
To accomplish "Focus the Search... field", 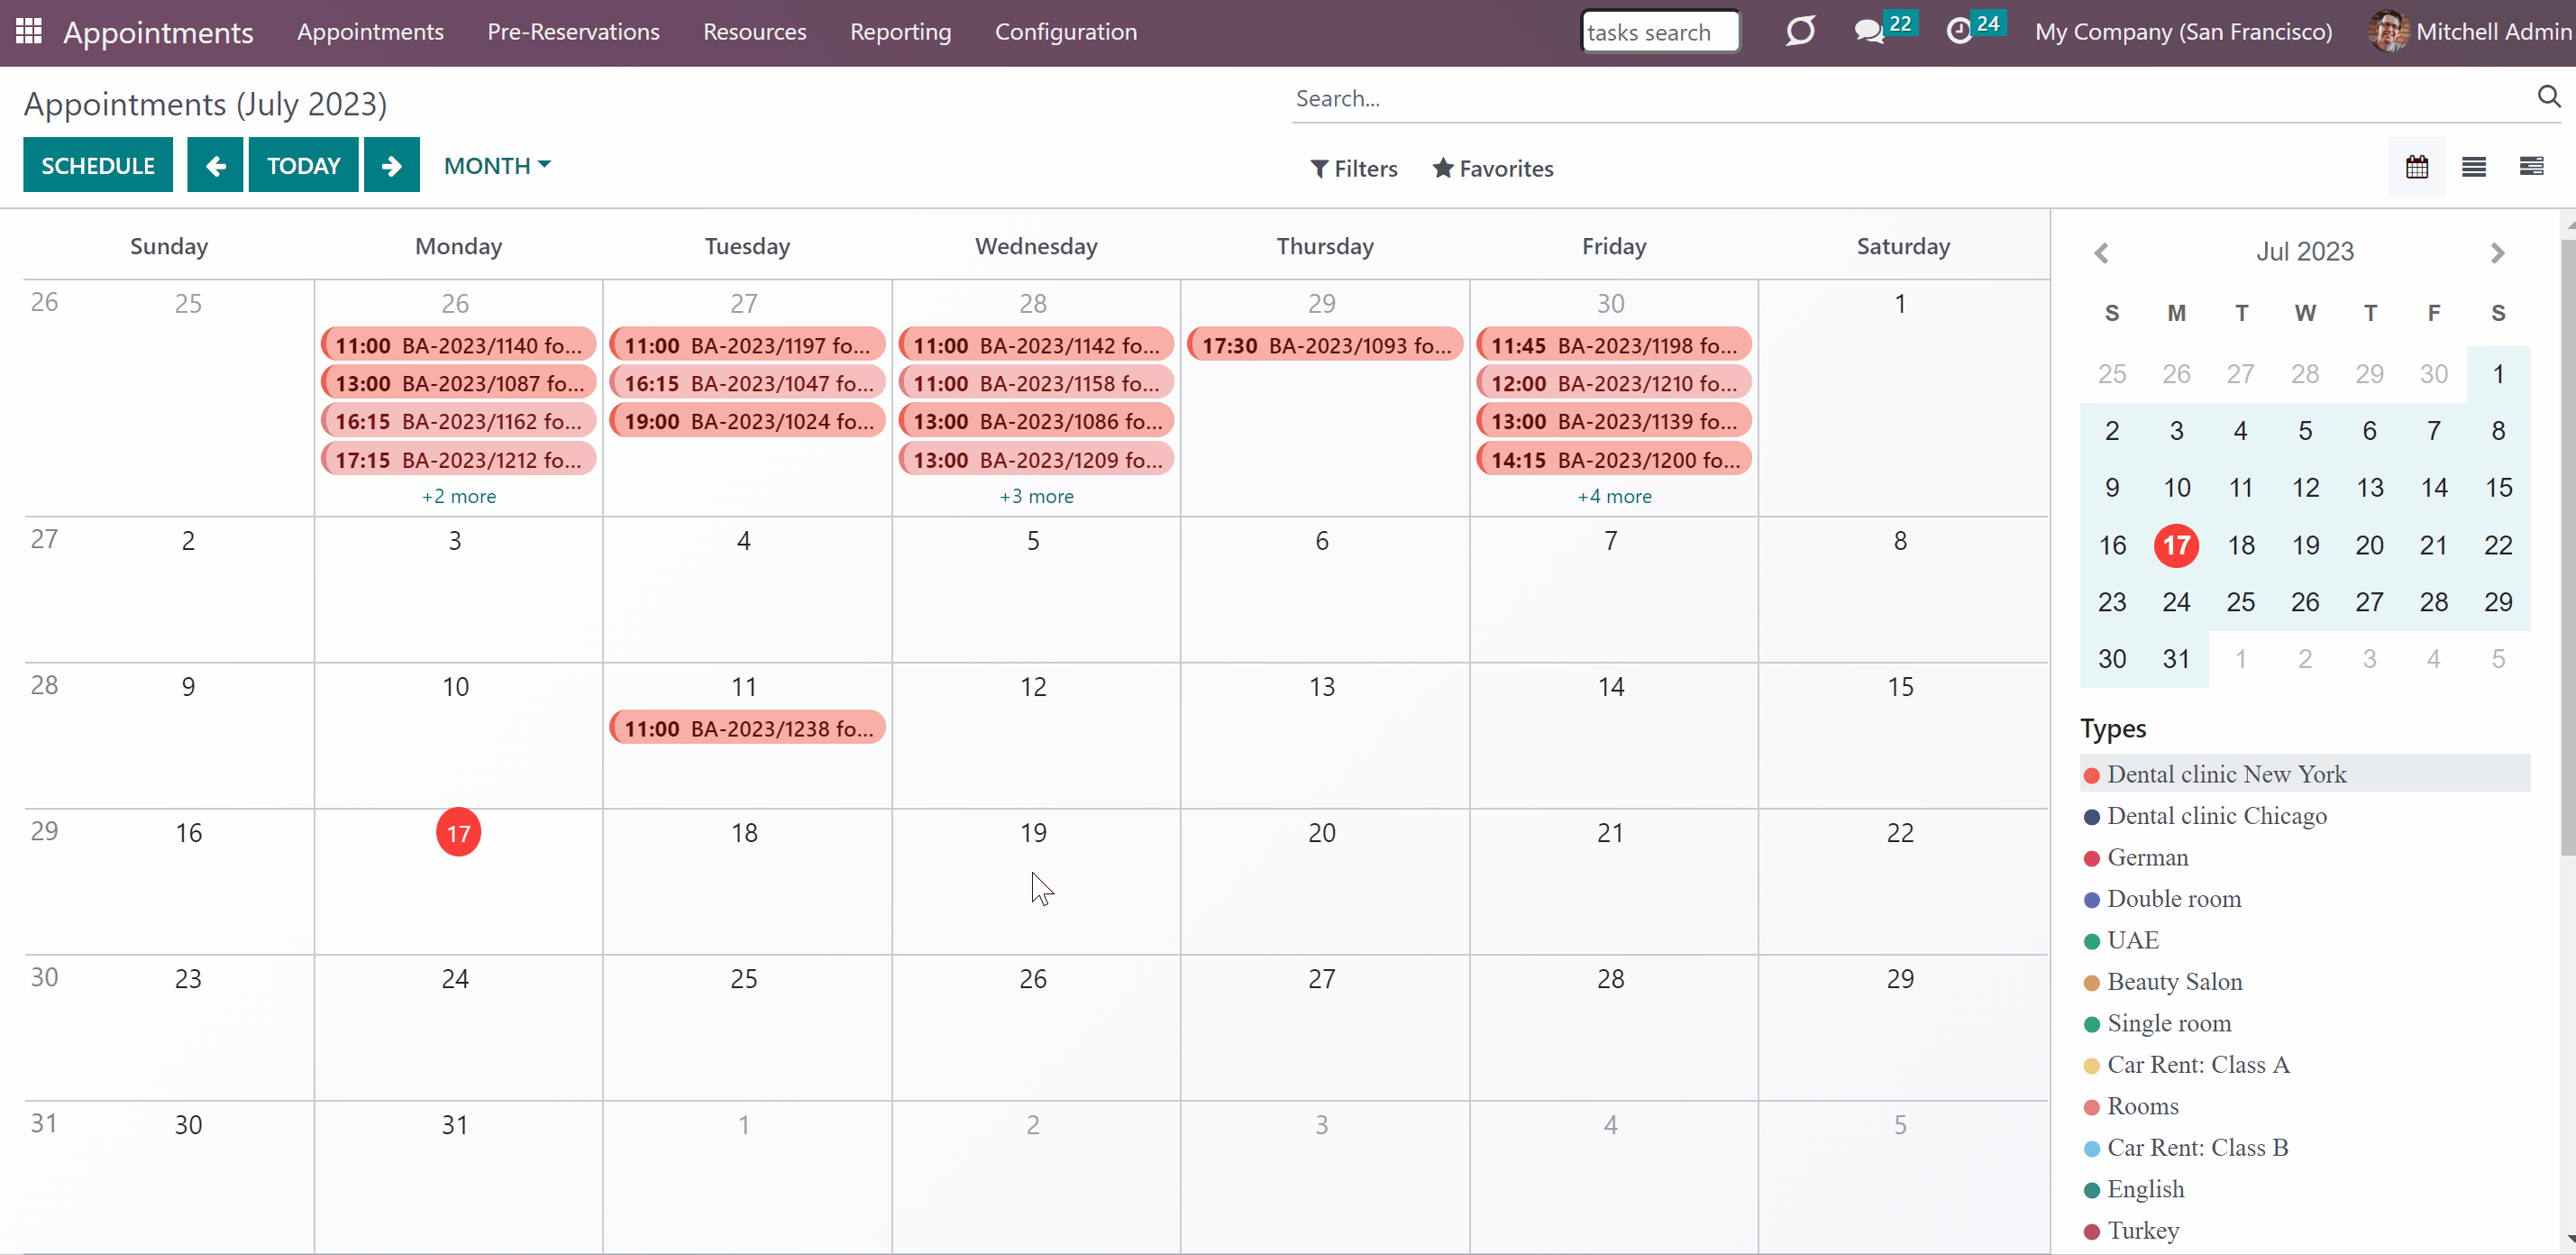I will click(x=1910, y=98).
